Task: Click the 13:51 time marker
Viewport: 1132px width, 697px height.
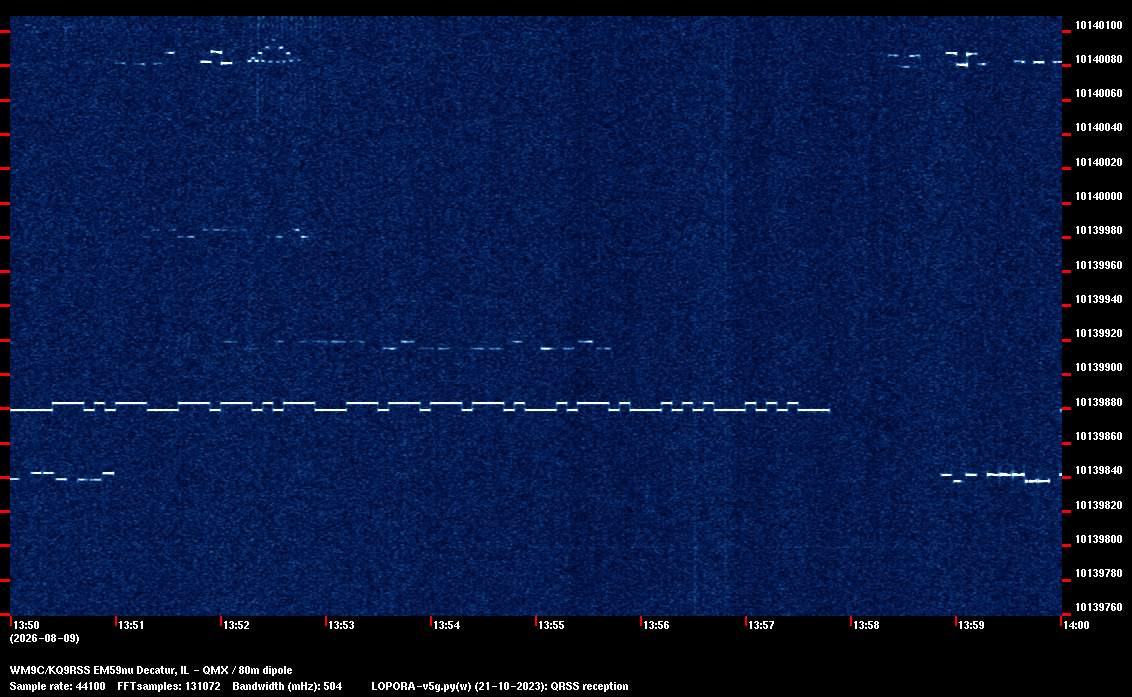Action: click(131, 625)
